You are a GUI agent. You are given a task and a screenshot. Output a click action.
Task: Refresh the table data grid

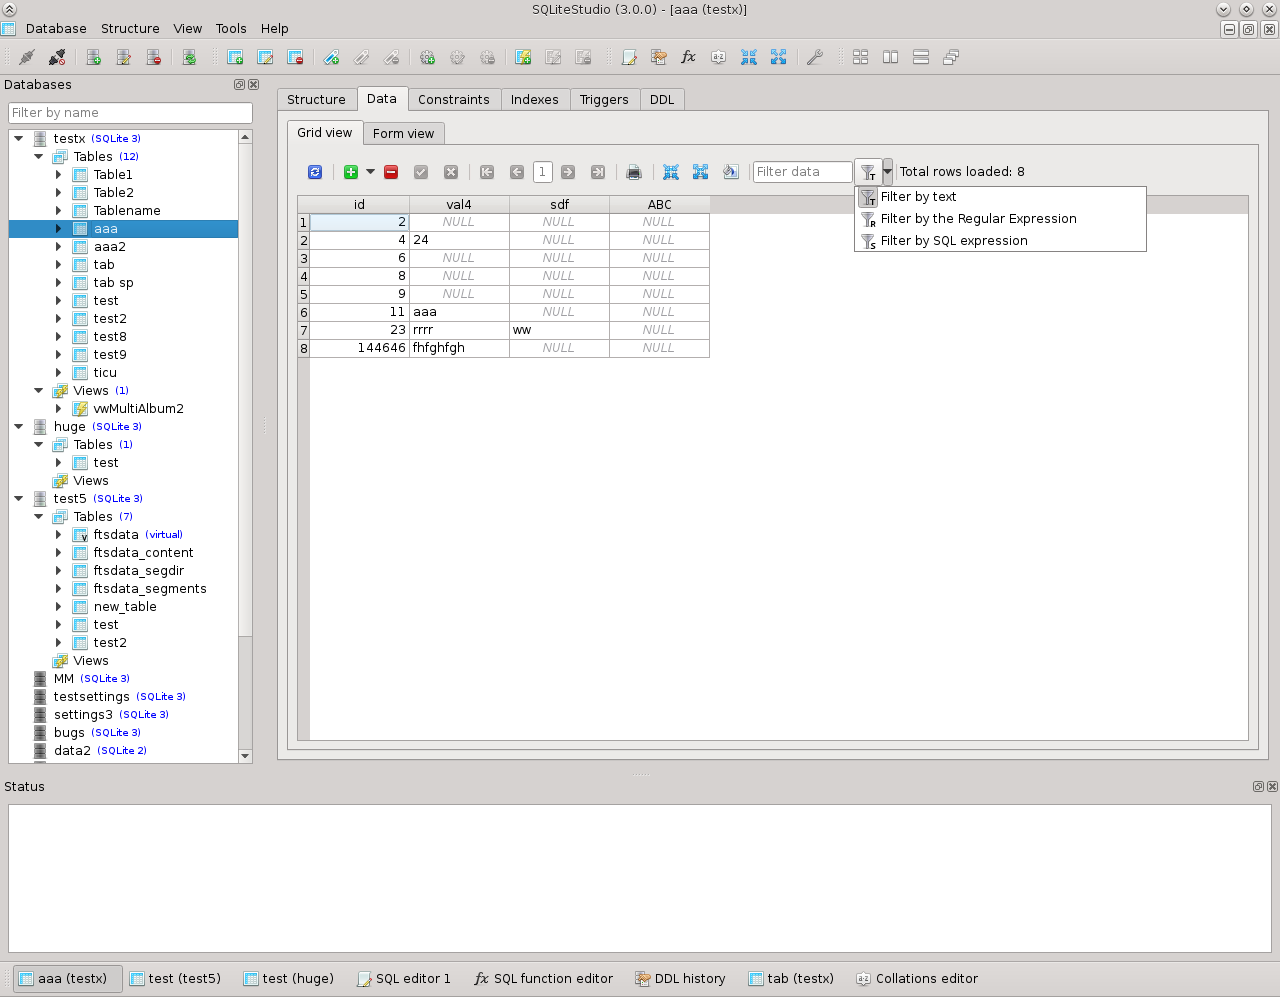click(x=314, y=171)
